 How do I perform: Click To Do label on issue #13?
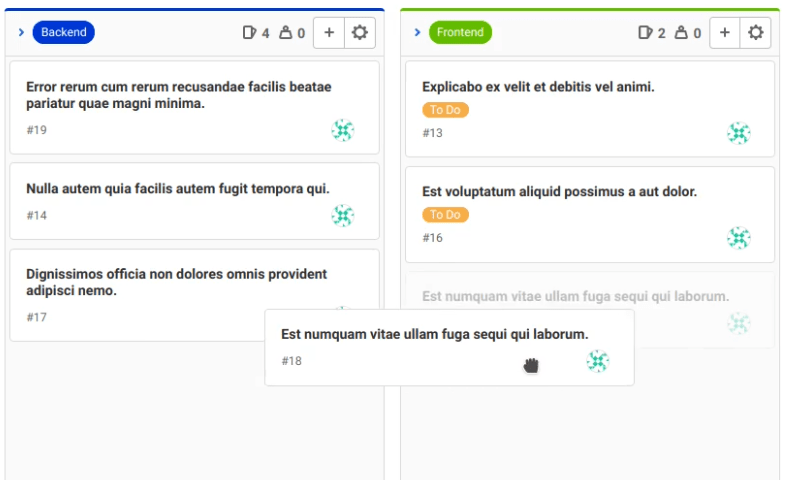(445, 110)
